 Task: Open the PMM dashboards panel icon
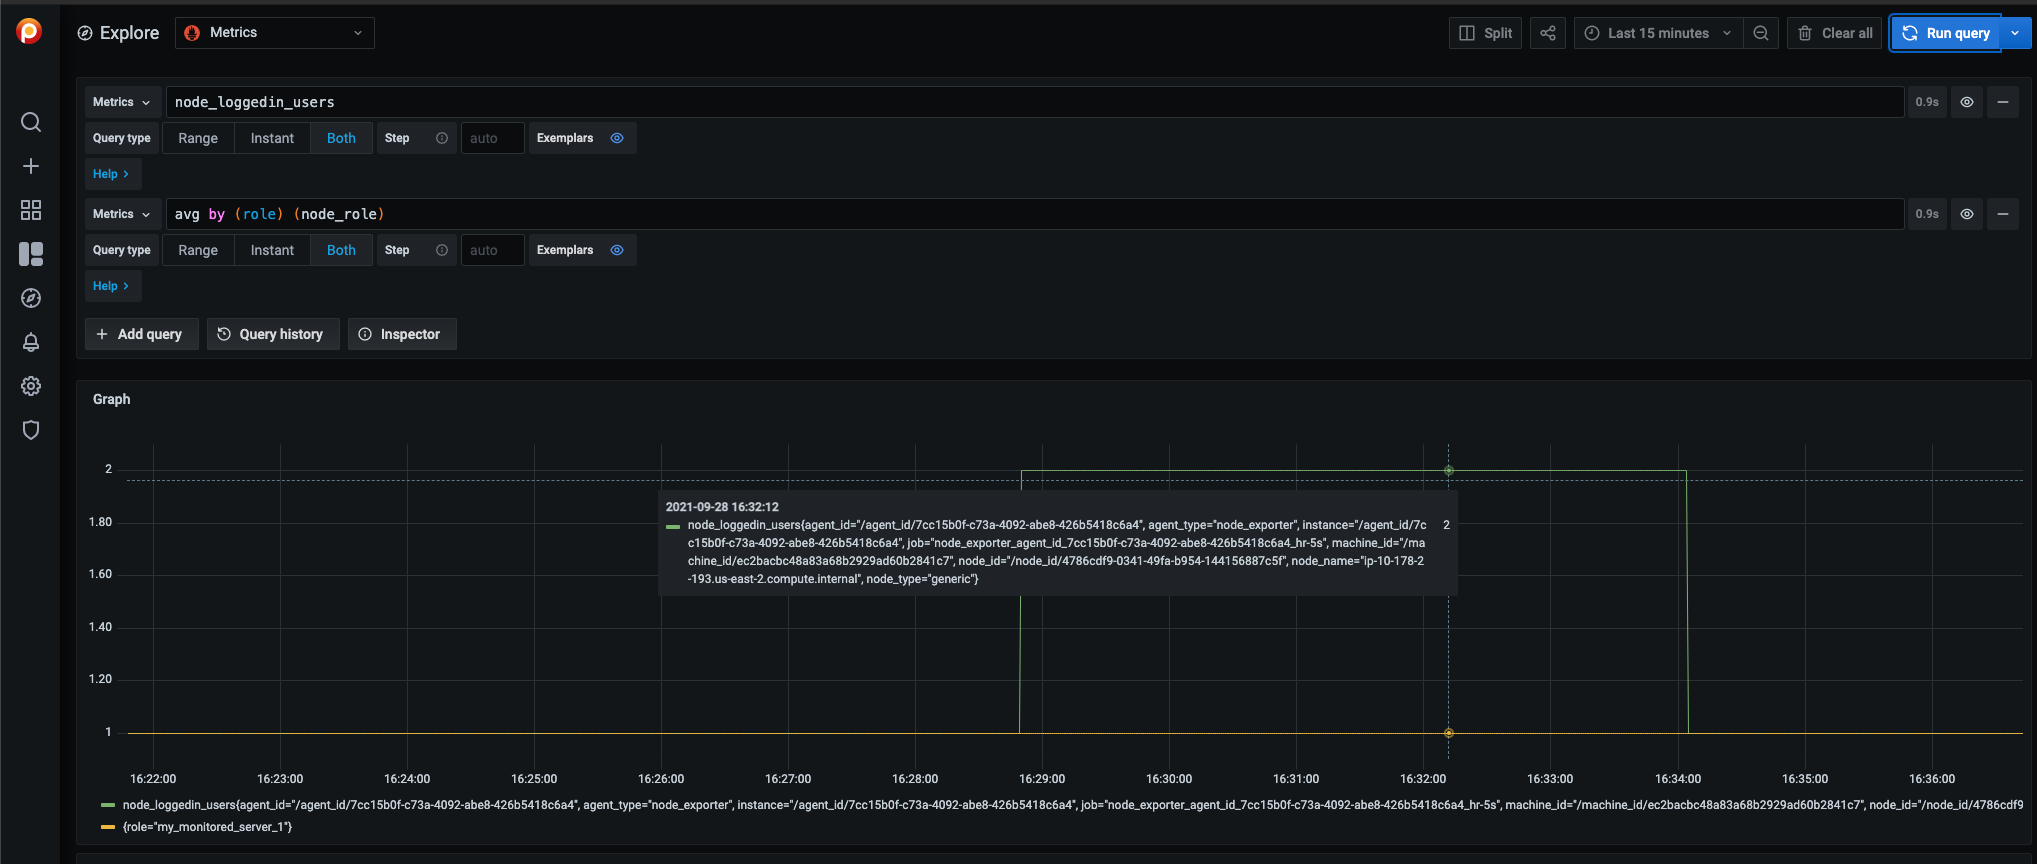(x=31, y=254)
